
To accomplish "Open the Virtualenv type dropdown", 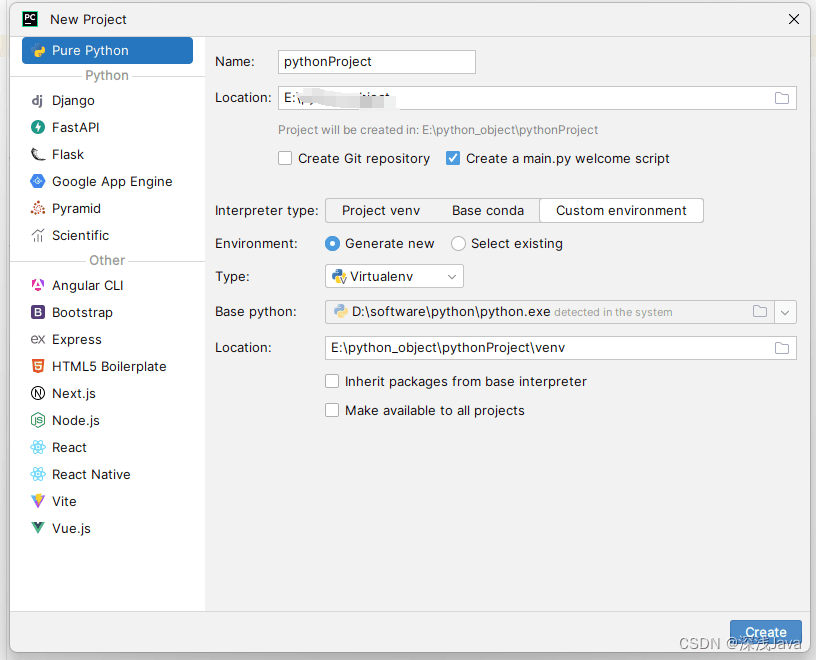I will point(394,276).
